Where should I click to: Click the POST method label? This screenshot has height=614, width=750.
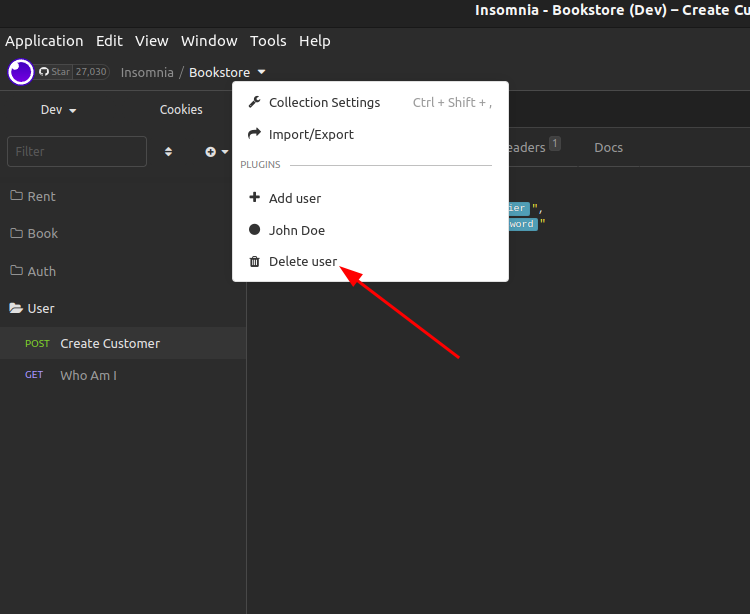(37, 343)
